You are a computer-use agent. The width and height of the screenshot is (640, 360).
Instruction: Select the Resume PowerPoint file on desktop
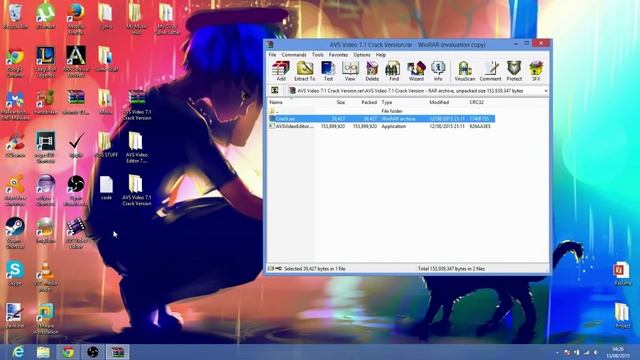(622, 273)
